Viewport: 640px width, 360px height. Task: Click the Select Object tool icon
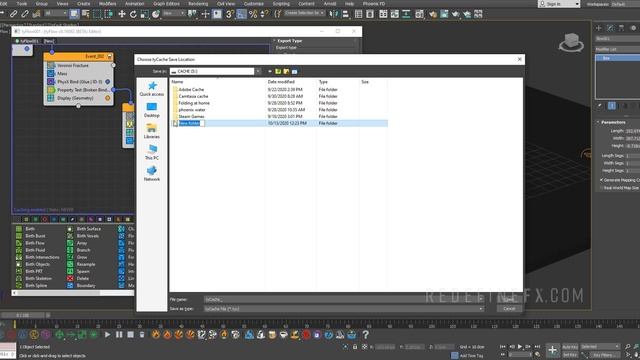click(x=74, y=14)
